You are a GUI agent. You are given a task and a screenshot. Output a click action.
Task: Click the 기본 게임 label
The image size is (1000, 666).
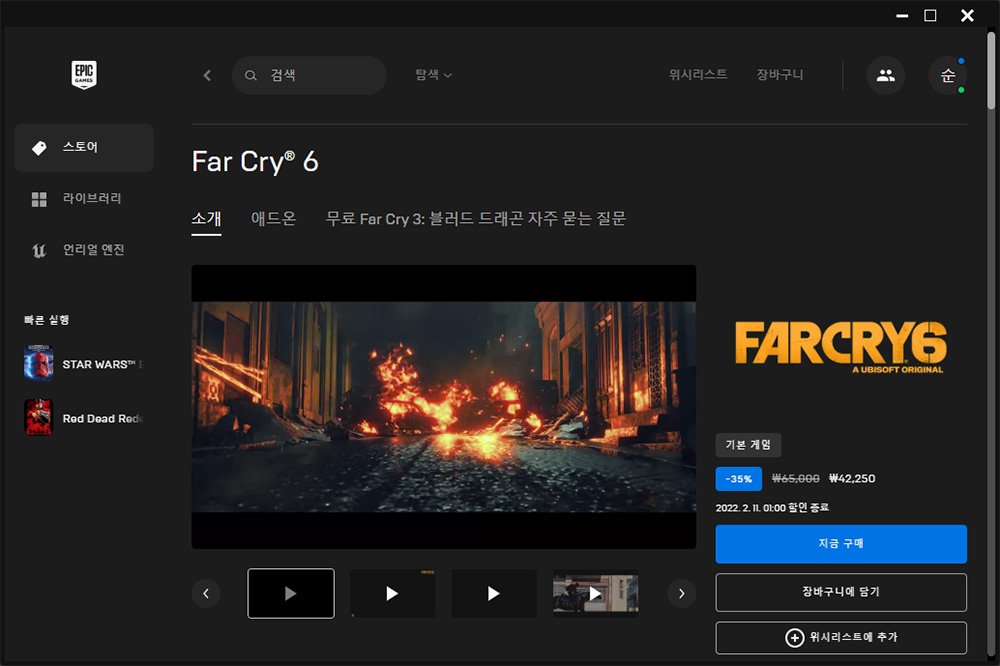click(x=748, y=445)
